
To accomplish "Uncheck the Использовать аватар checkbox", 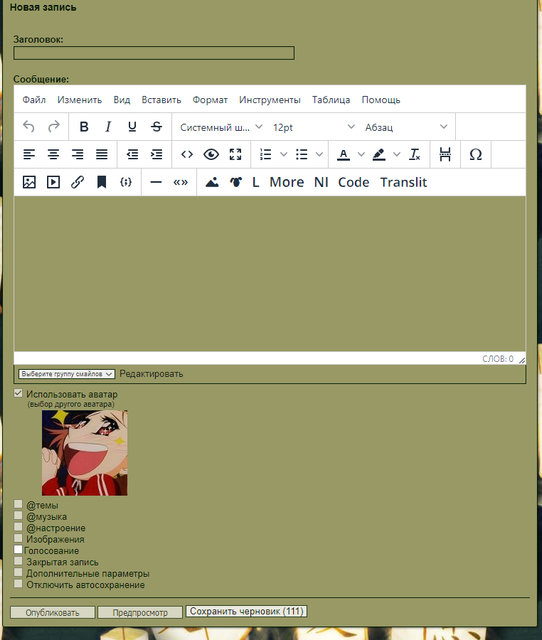I will click(18, 393).
